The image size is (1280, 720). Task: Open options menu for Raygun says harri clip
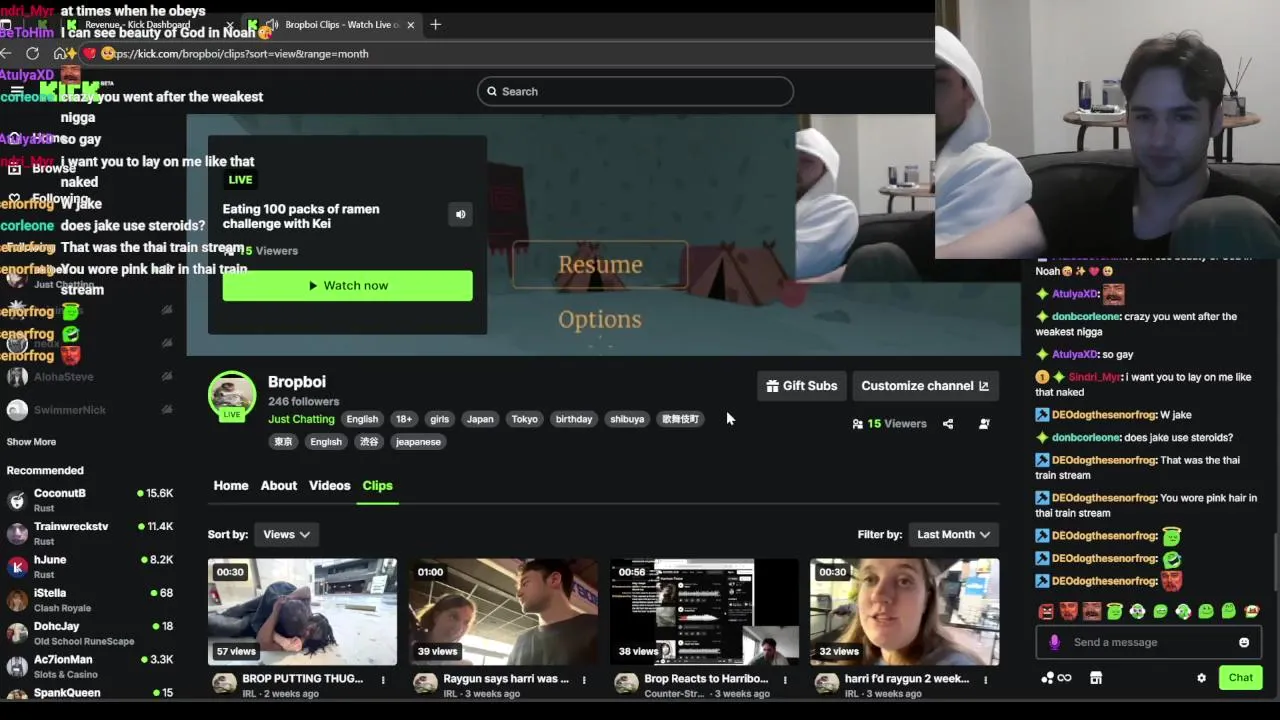pyautogui.click(x=585, y=680)
